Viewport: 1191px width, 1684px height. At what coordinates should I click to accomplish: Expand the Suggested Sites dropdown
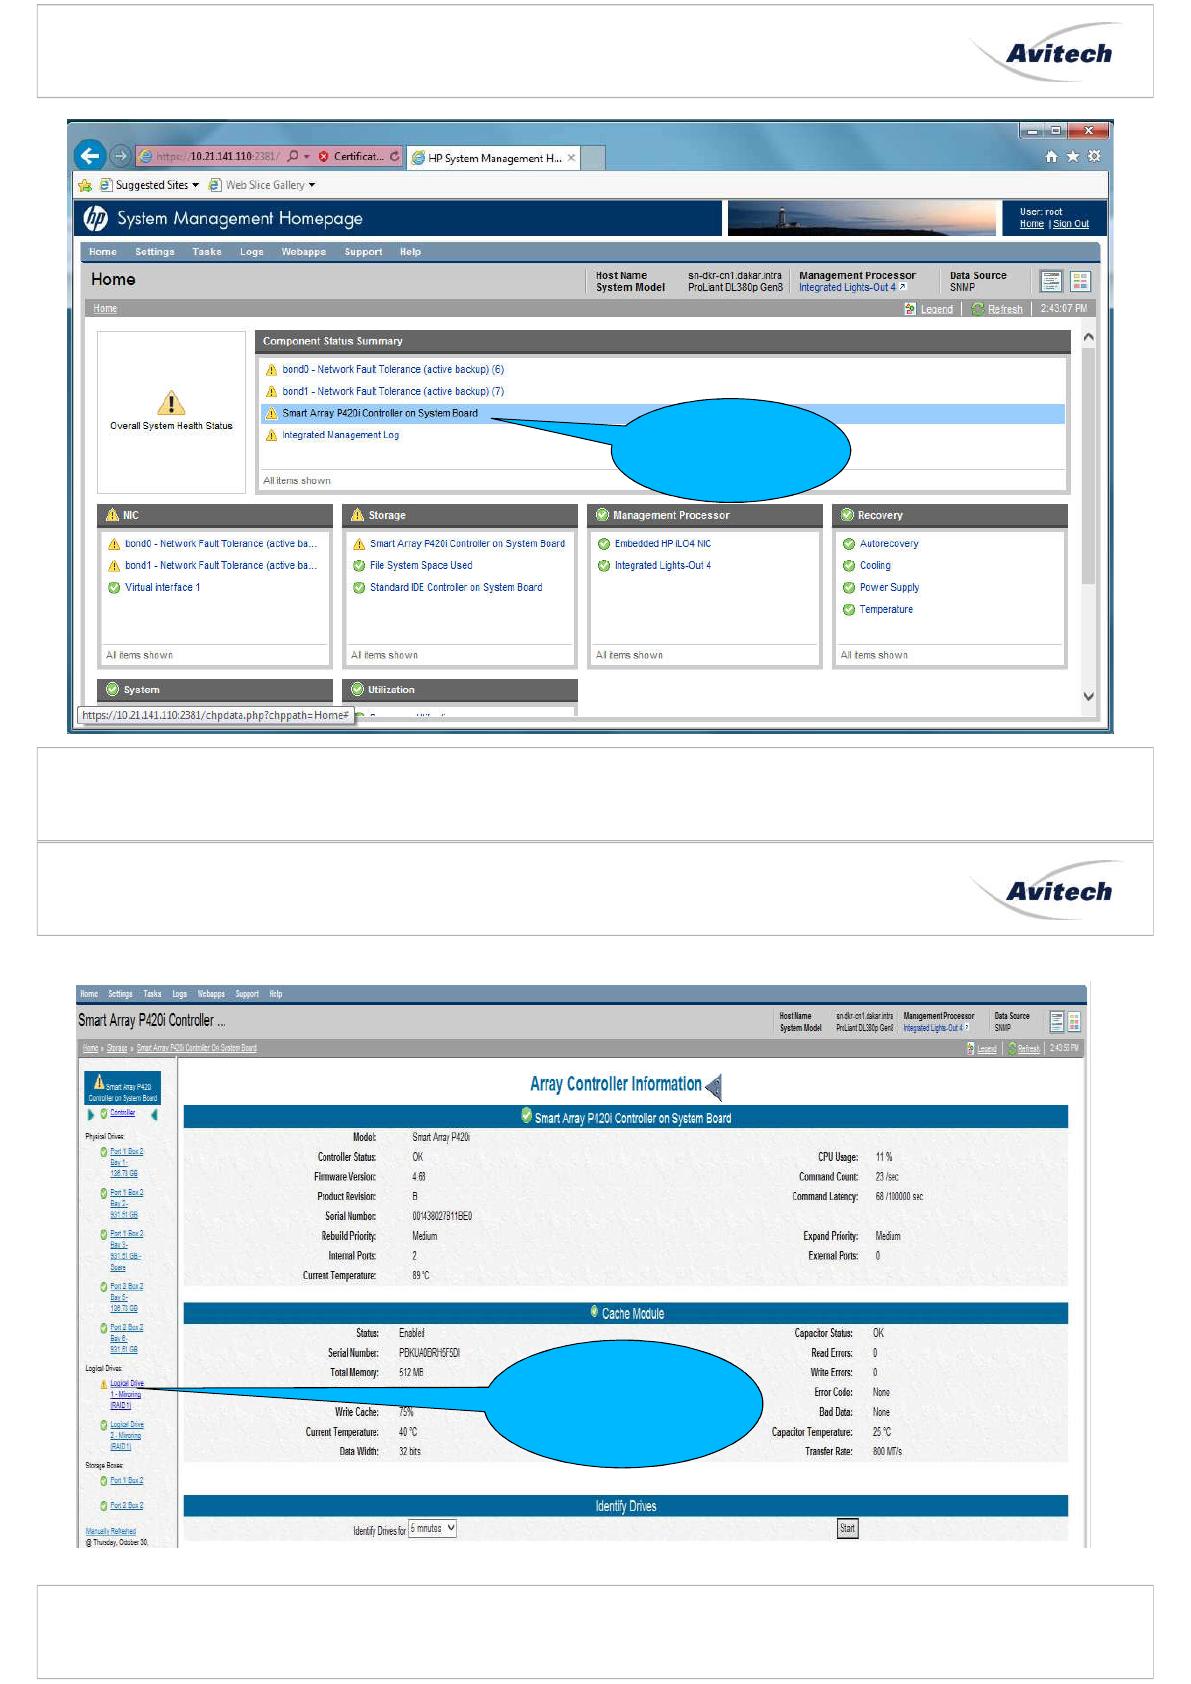(x=196, y=185)
